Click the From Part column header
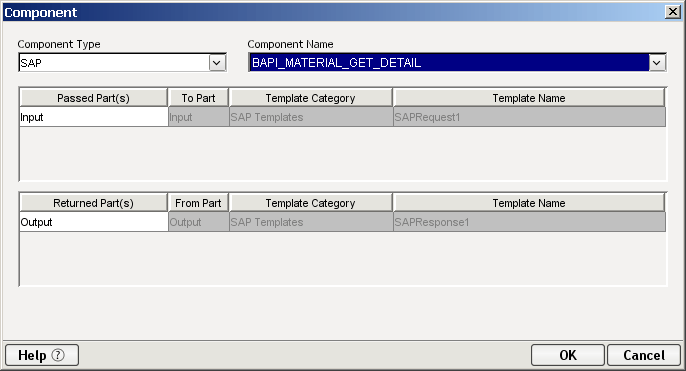Viewport: 686px width, 371px height. point(198,203)
